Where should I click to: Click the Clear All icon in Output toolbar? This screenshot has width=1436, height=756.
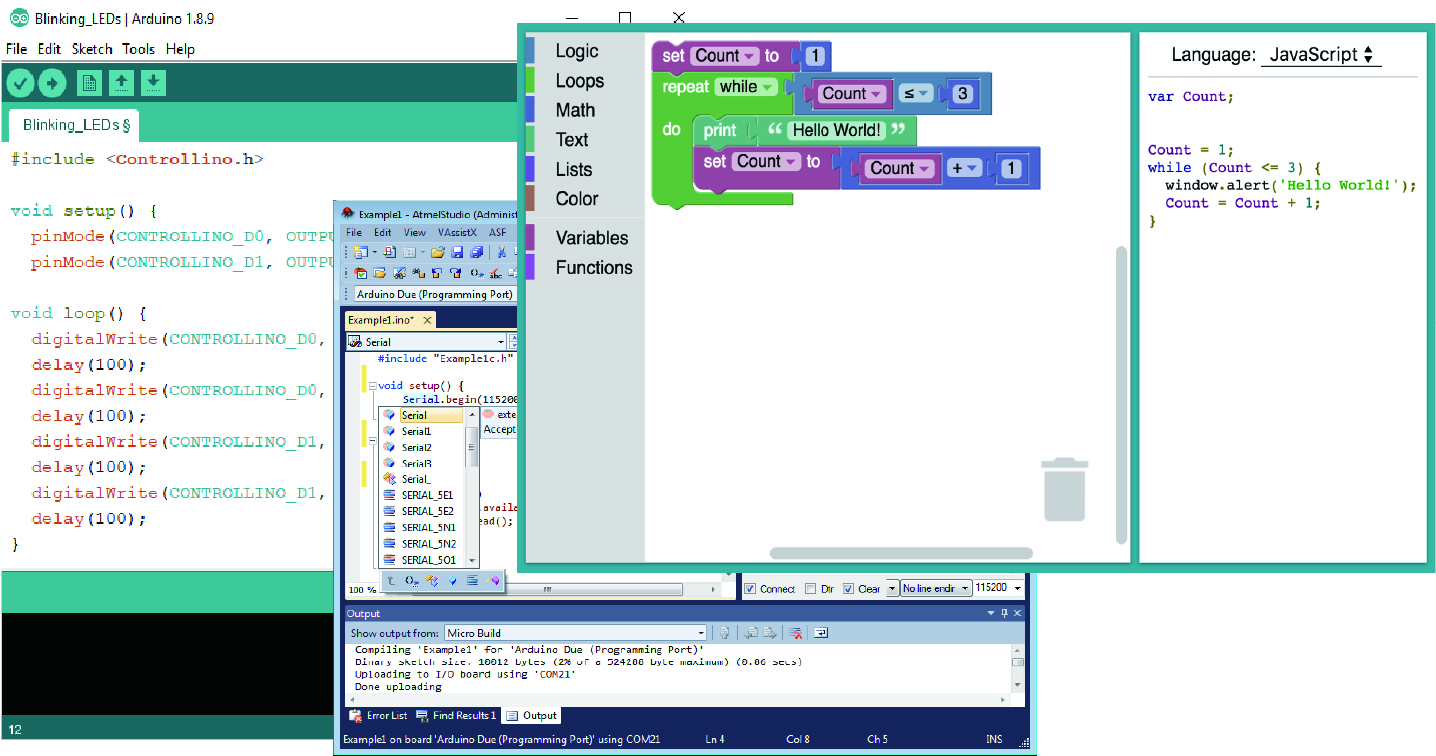click(794, 633)
